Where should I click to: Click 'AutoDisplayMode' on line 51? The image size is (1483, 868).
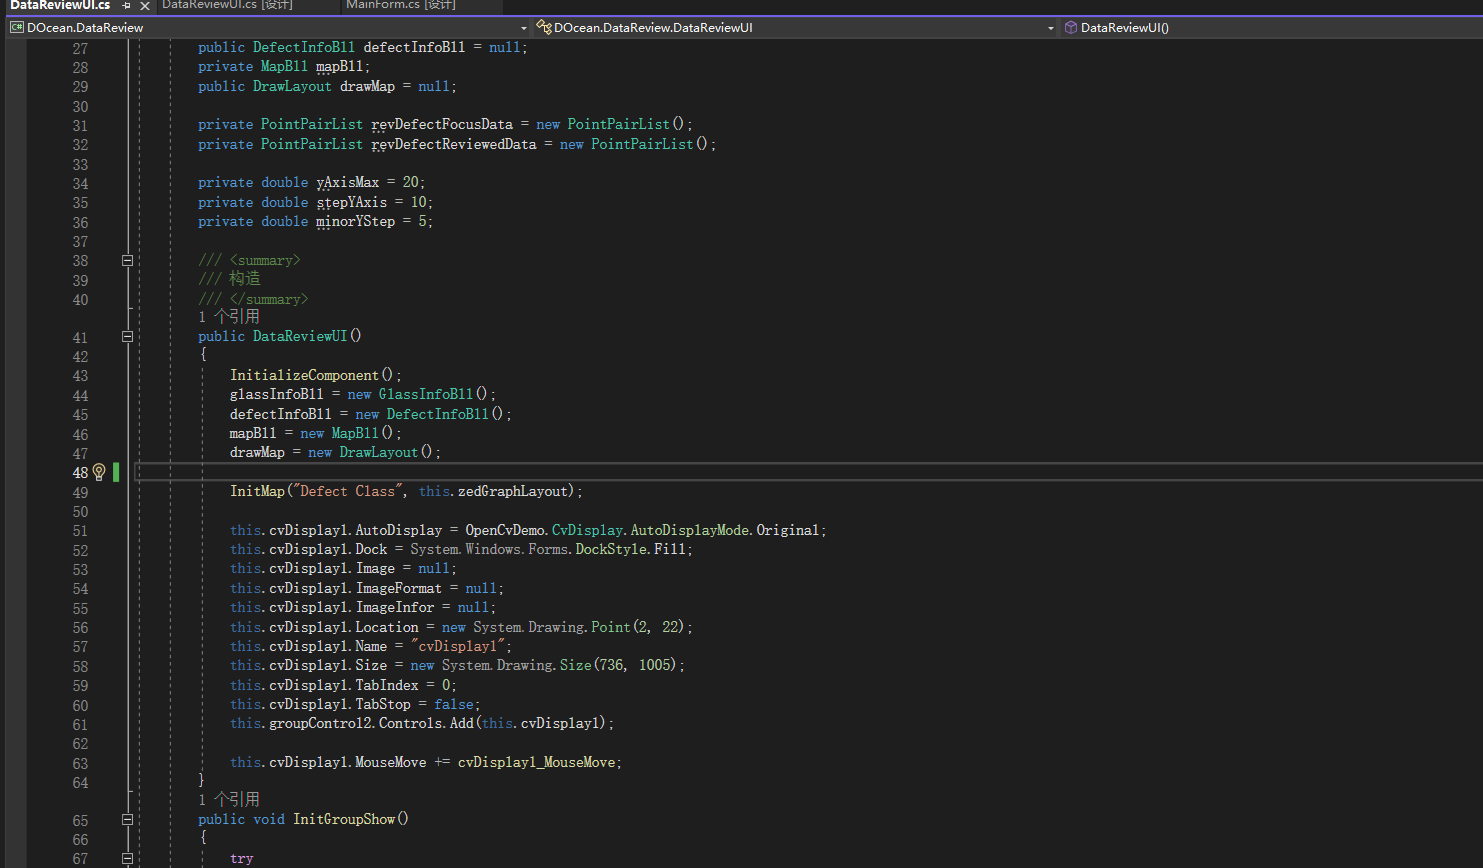click(689, 530)
